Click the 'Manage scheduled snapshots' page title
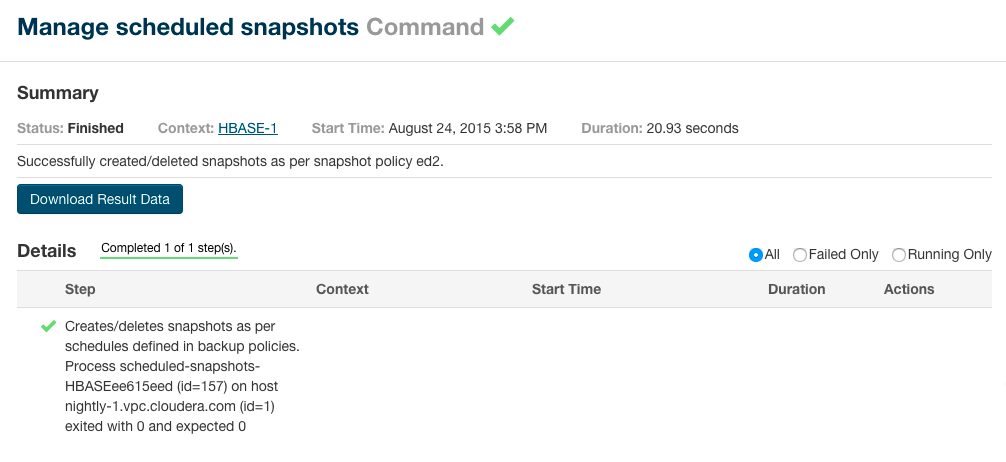The width and height of the screenshot is (1006, 462). click(x=188, y=27)
